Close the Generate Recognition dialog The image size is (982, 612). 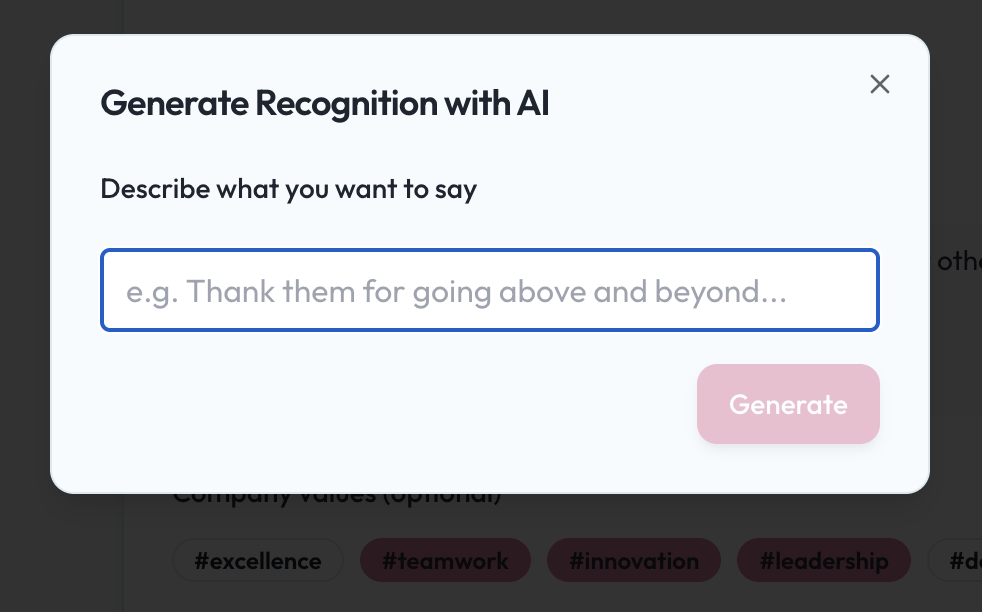tap(879, 84)
